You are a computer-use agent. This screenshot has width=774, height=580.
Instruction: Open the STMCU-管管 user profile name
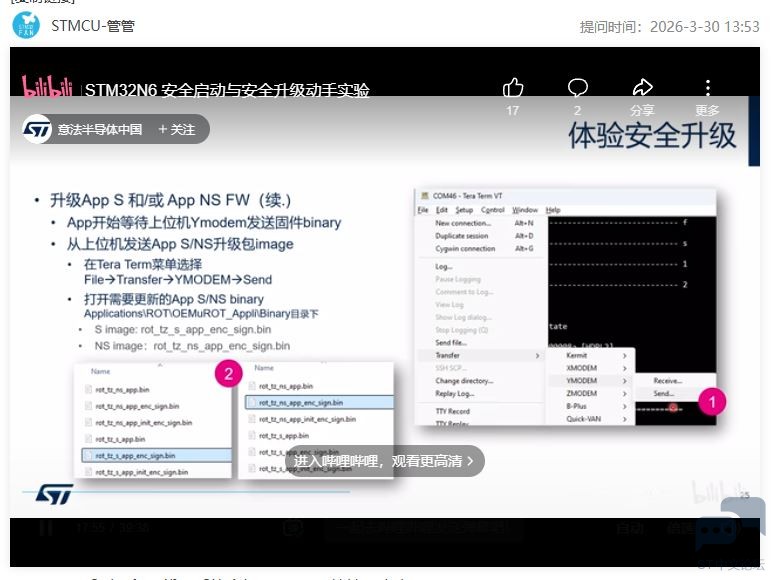[93, 25]
